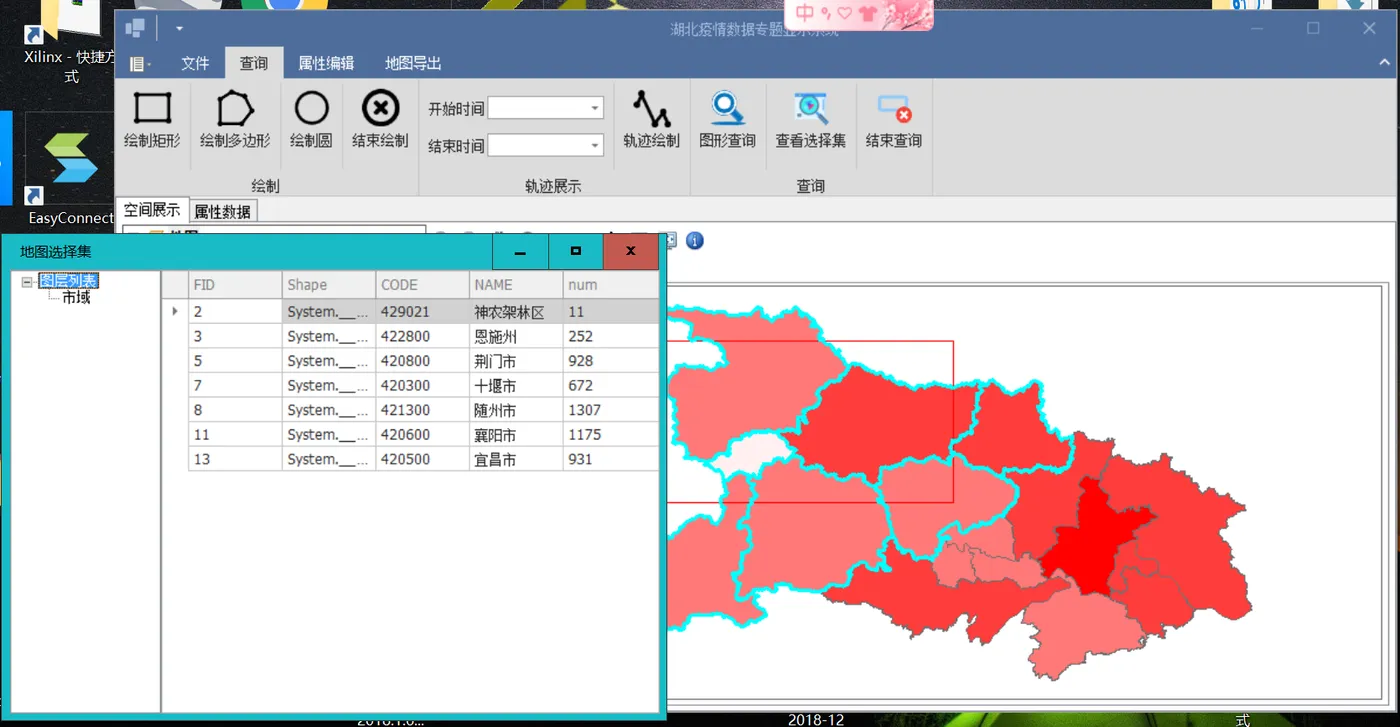This screenshot has width=1400, height=727.
Task: Run 图形查询 graphic query
Action: pos(727,120)
